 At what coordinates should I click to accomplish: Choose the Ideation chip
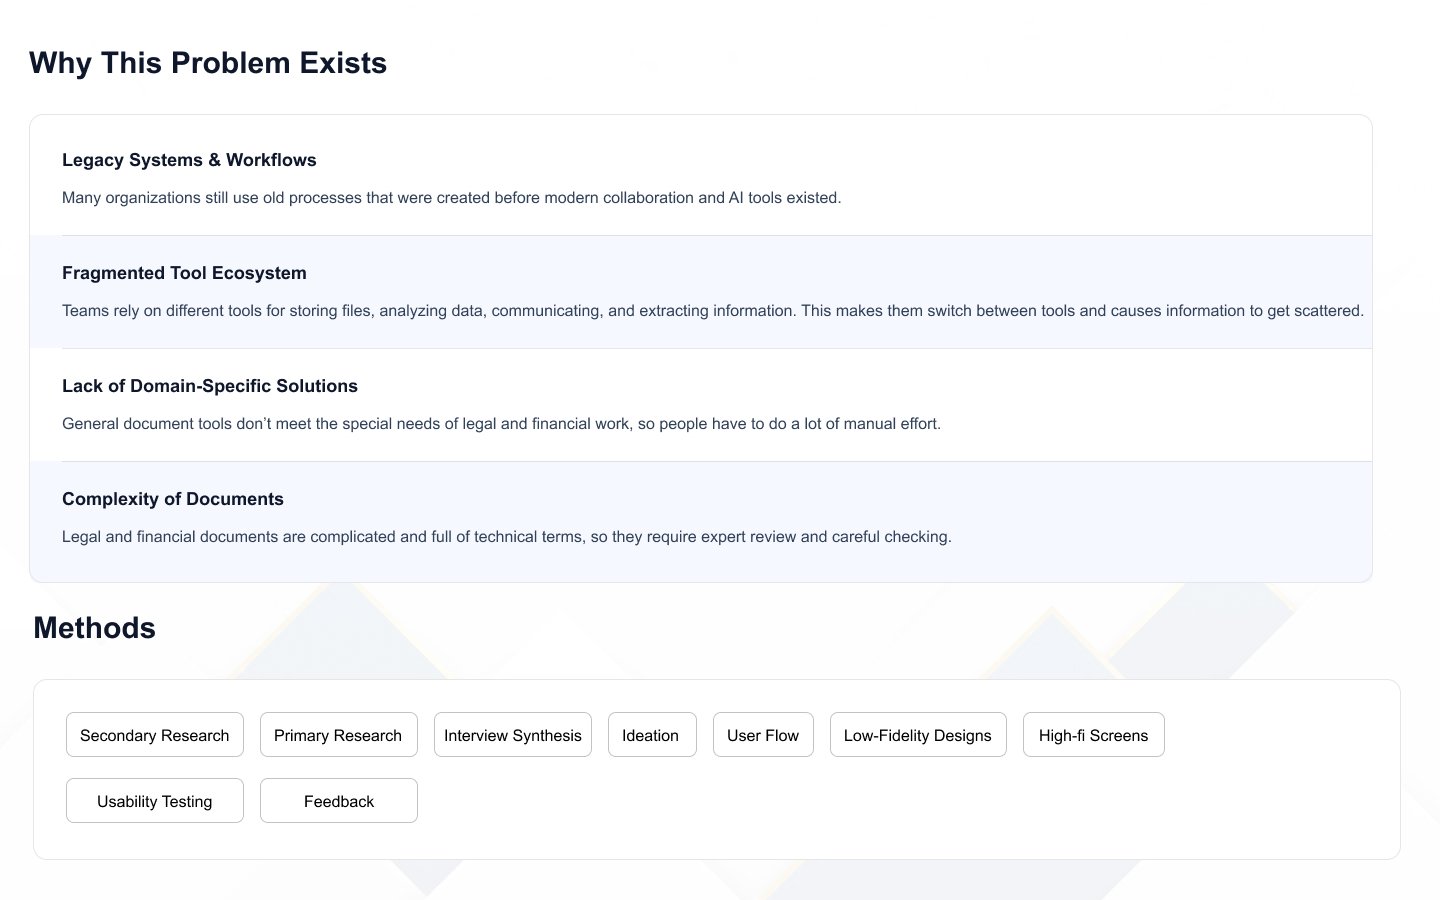[x=651, y=735]
